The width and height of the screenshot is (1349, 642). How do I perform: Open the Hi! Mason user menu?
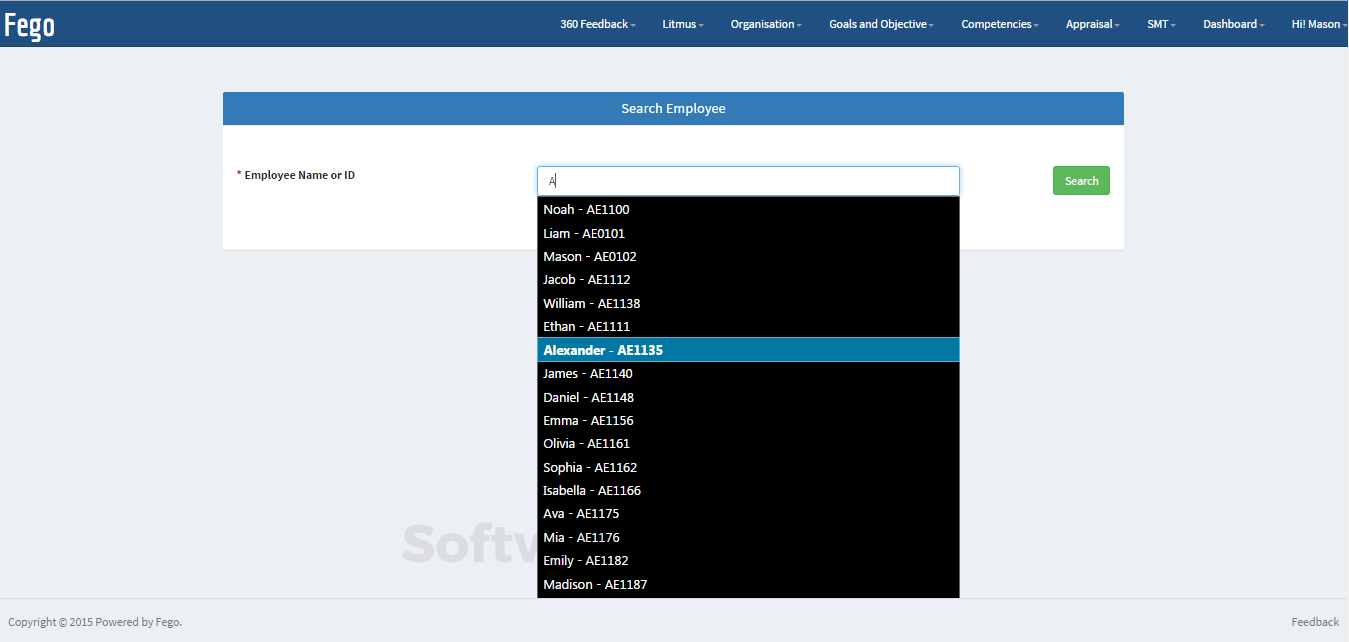coord(1318,24)
